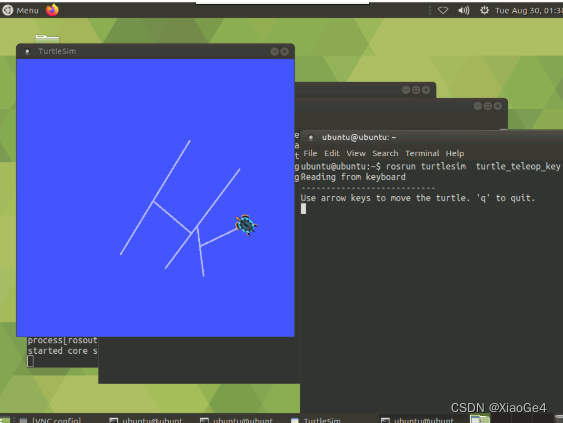The image size is (563, 423).
Task: Click the 'rosrun turtlesim turtle_teleop_key' command text
Action: [473, 166]
